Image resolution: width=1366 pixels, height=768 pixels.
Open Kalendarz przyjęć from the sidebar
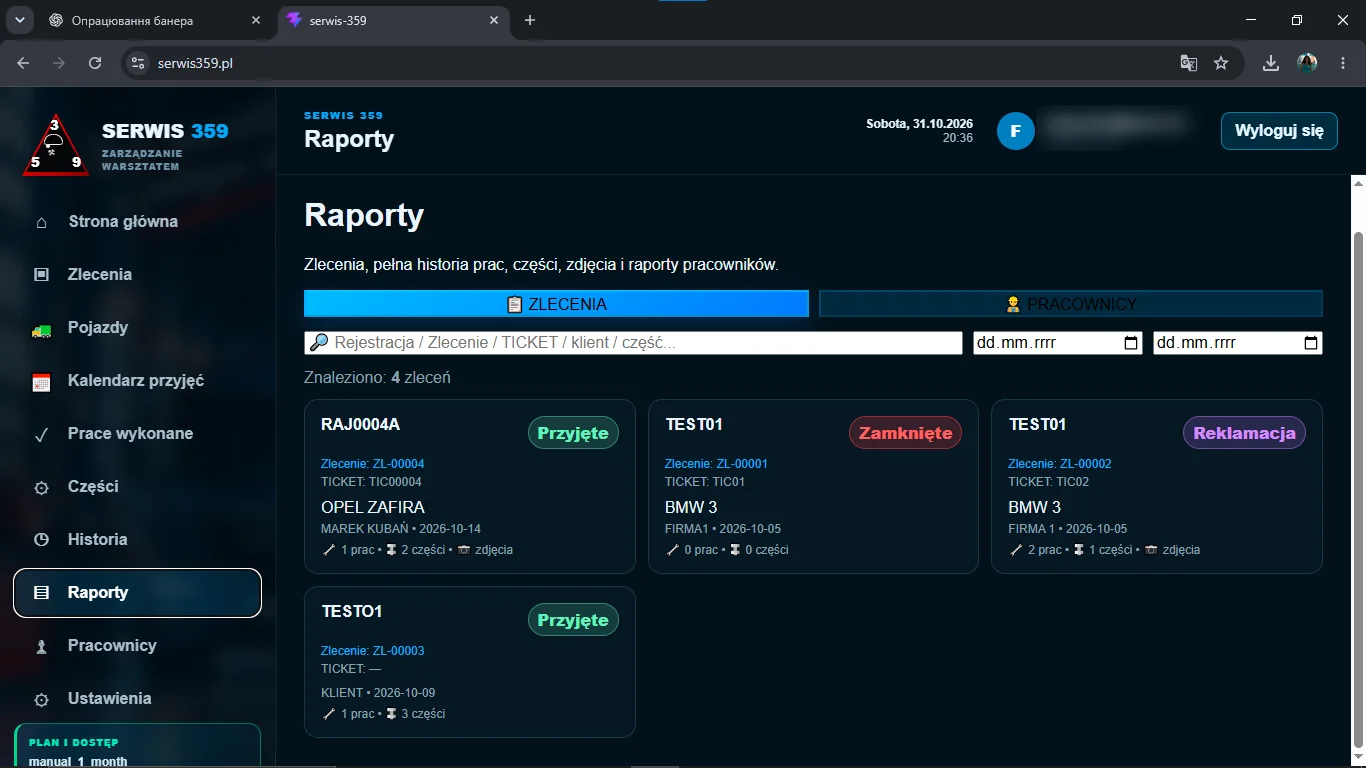pos(137,381)
